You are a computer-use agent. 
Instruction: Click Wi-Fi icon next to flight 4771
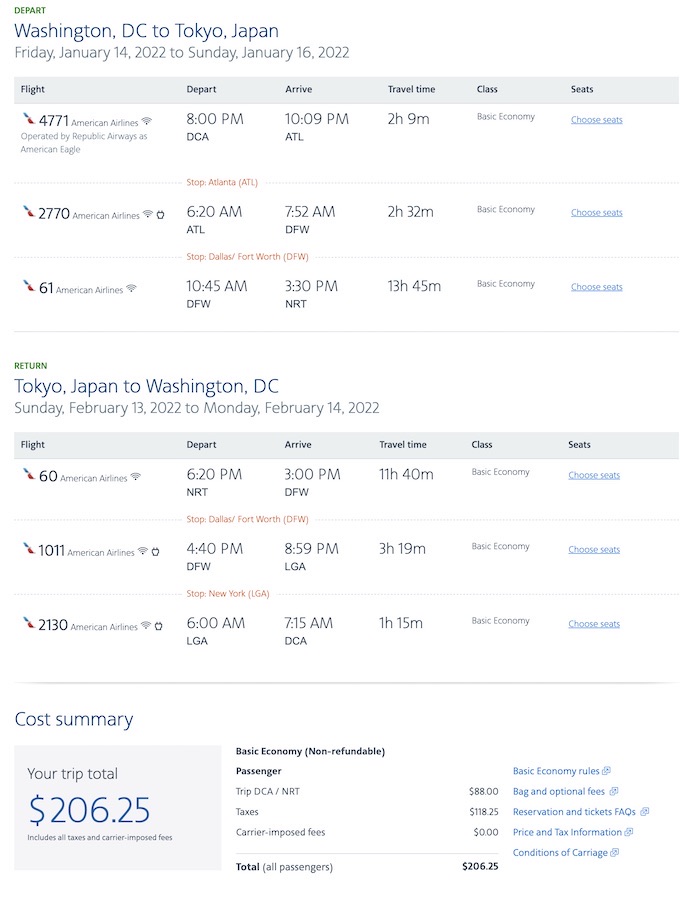coord(146,121)
